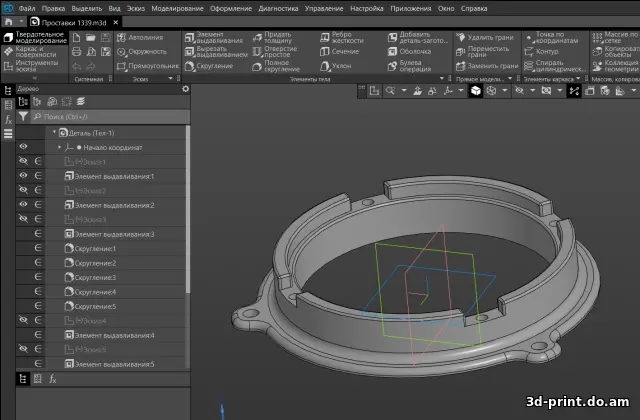Switch to Проставки 1339.m3d tab
The height and width of the screenshot is (420, 640).
(73, 22)
